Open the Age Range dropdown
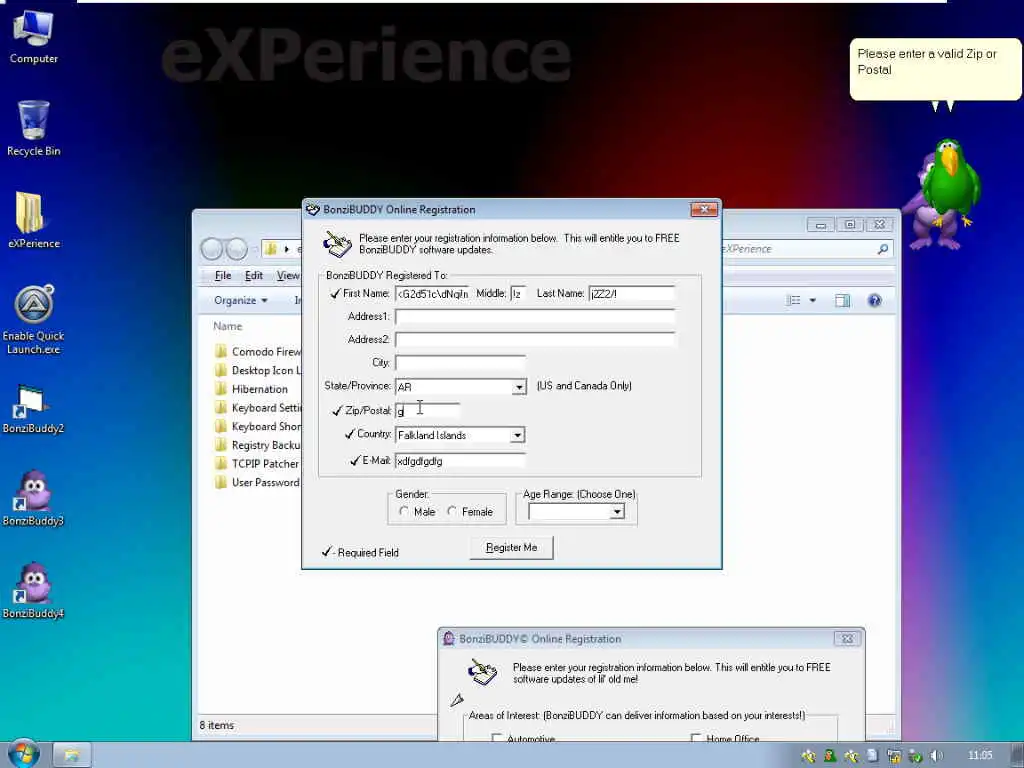This screenshot has height=768, width=1024. pyautogui.click(x=616, y=512)
